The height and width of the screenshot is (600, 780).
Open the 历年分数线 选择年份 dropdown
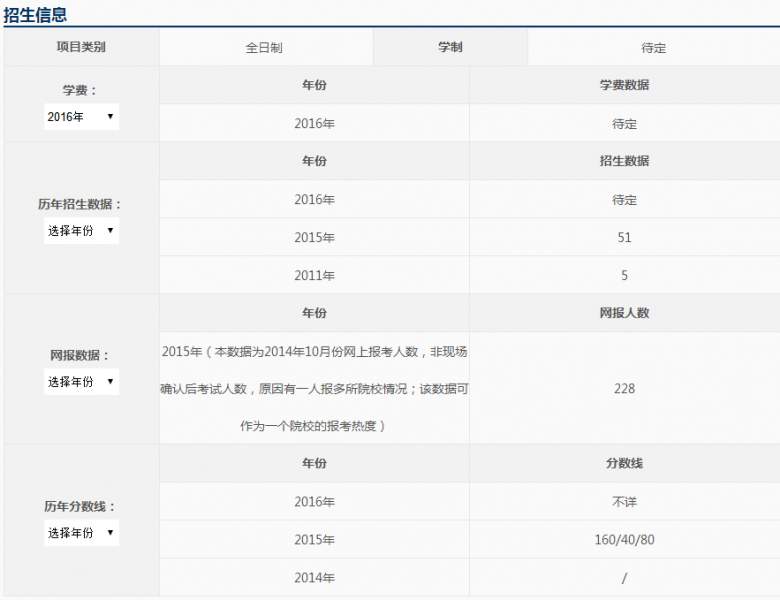(81, 533)
